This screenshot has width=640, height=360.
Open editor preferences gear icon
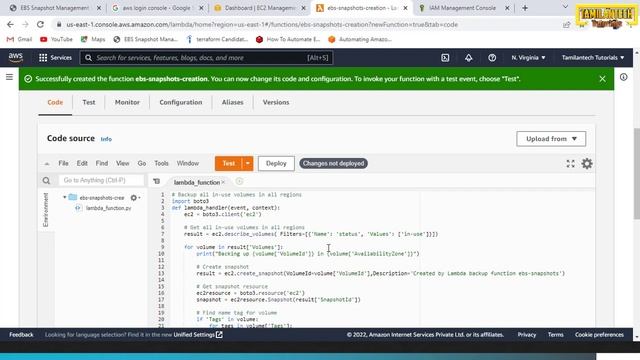click(587, 164)
